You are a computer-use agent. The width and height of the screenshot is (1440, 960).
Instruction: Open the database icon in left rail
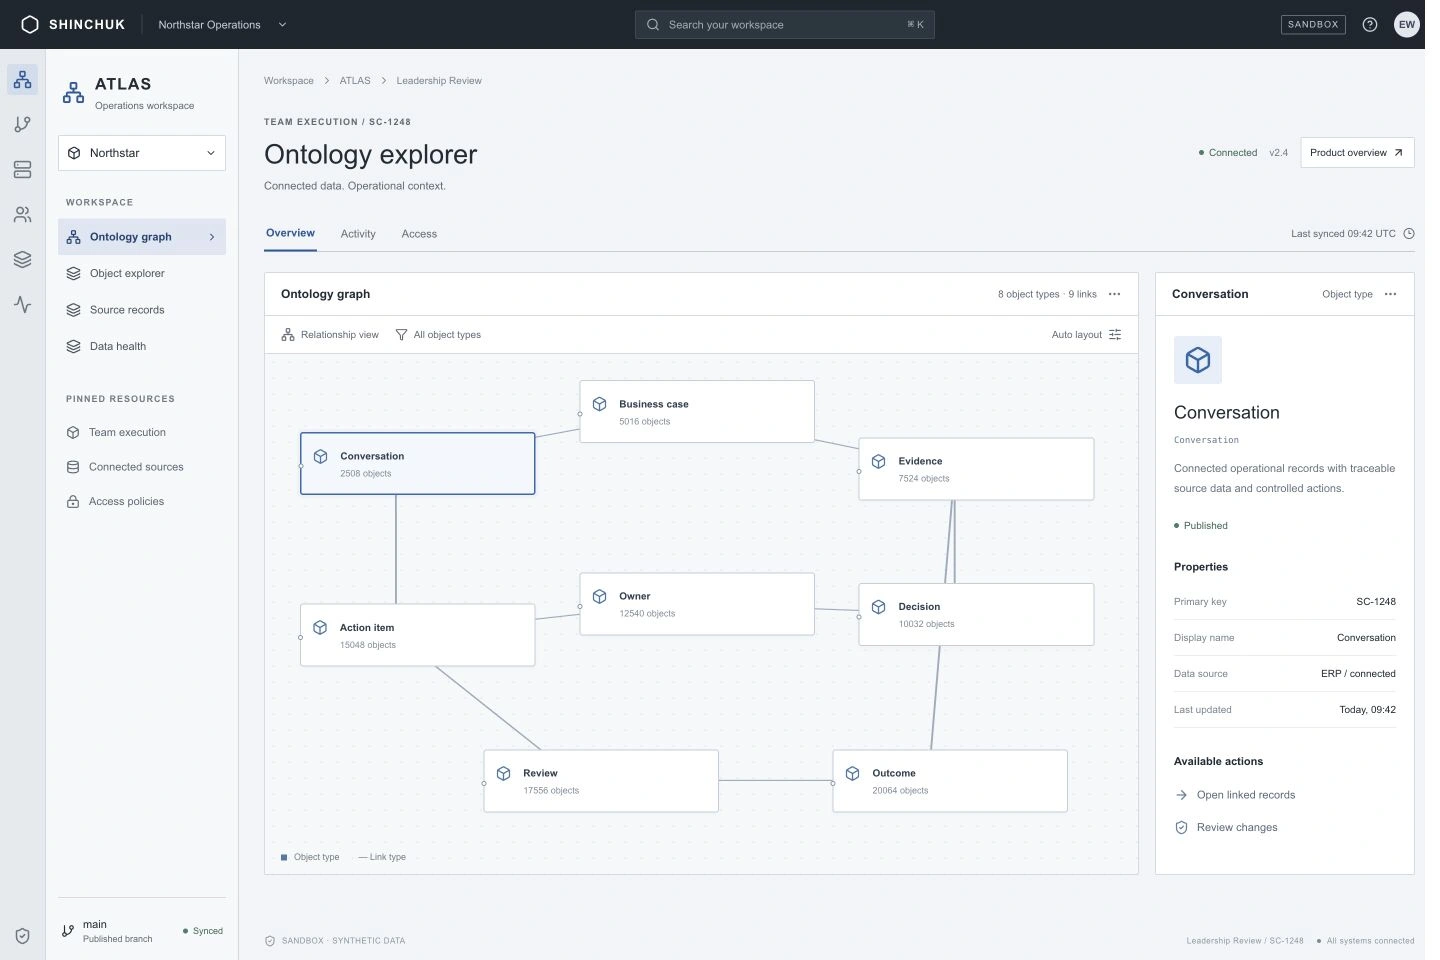[22, 170]
